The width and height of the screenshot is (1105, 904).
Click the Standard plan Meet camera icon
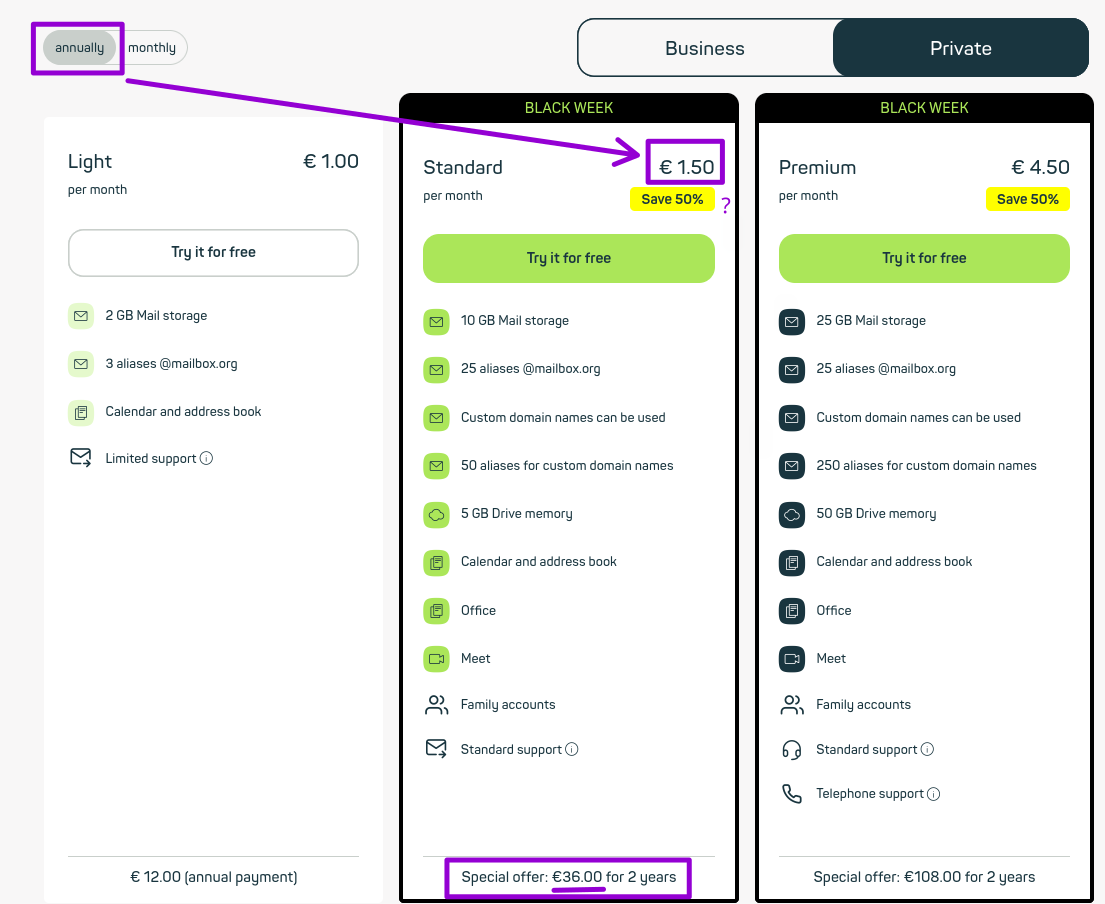coord(436,659)
